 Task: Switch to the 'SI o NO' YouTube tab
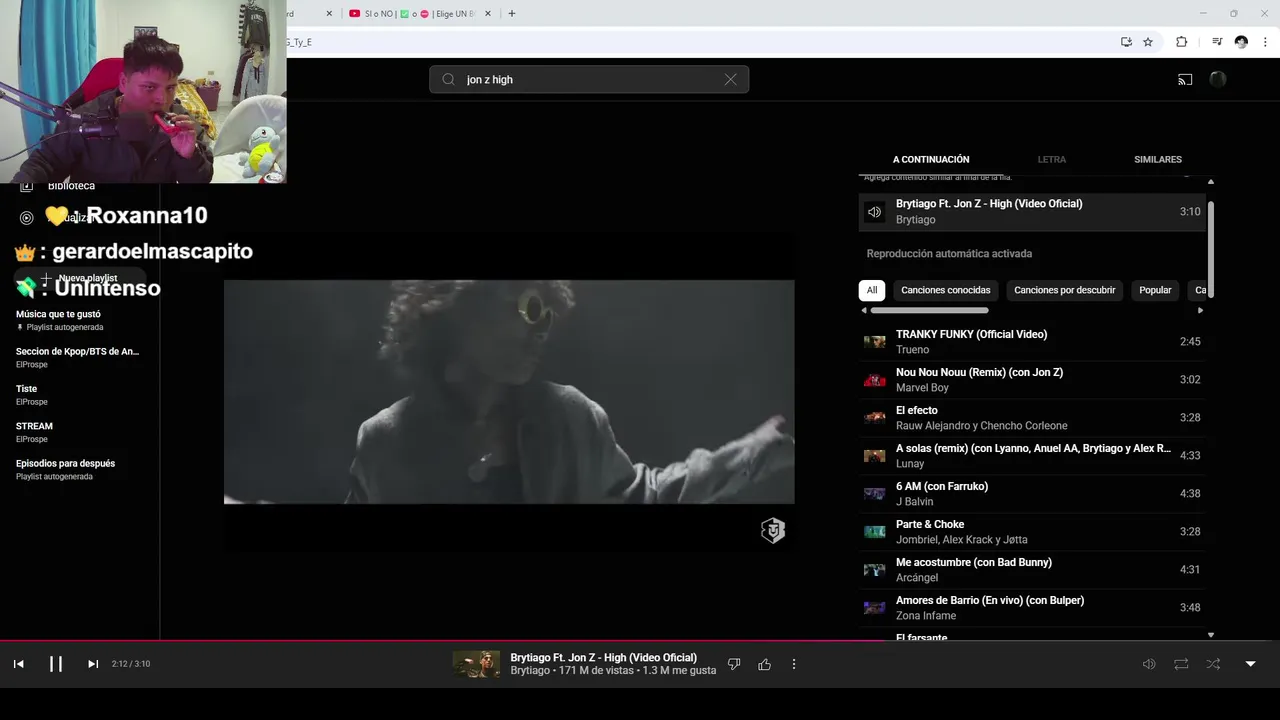[420, 14]
